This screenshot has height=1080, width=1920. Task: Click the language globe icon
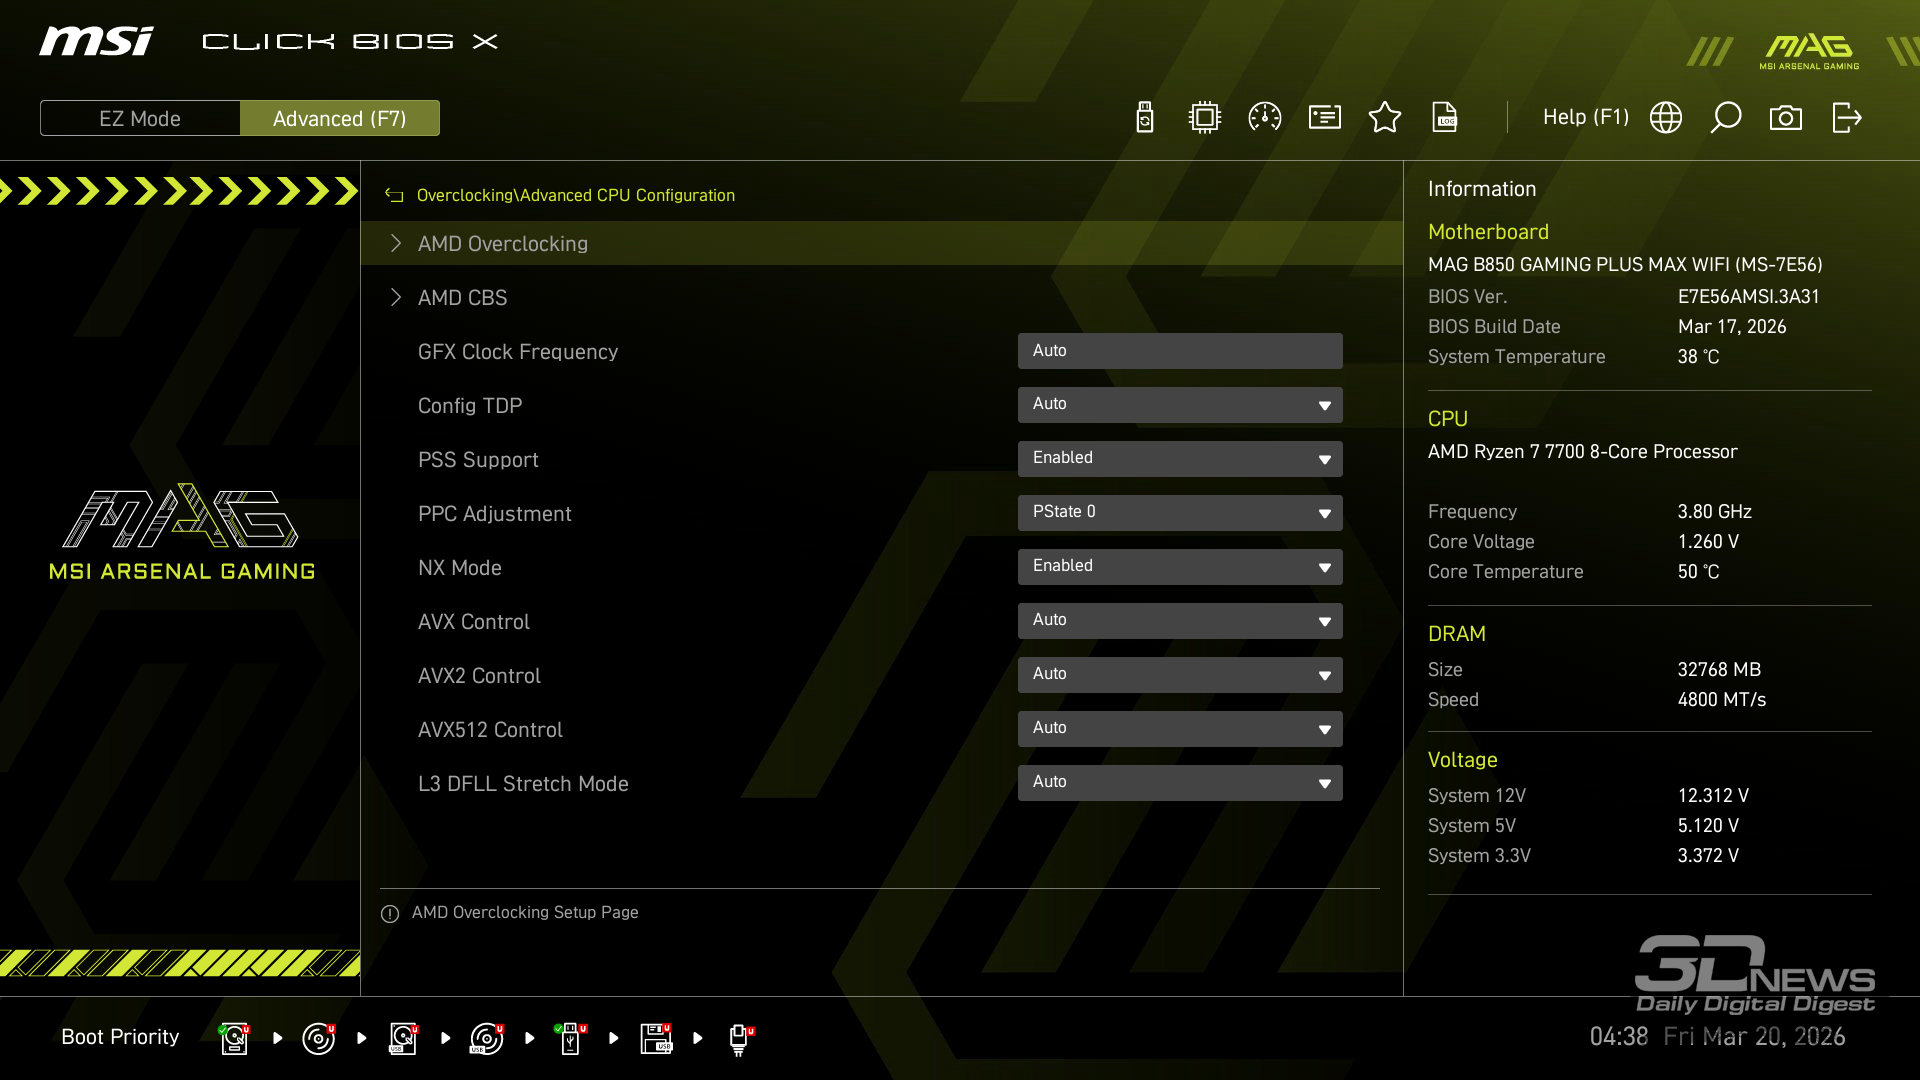[x=1665, y=118]
